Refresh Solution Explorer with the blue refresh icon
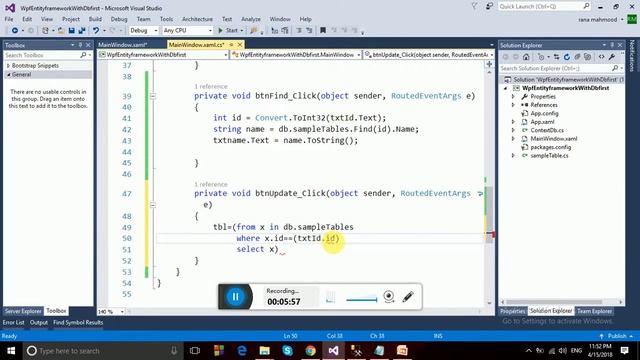 [567, 57]
